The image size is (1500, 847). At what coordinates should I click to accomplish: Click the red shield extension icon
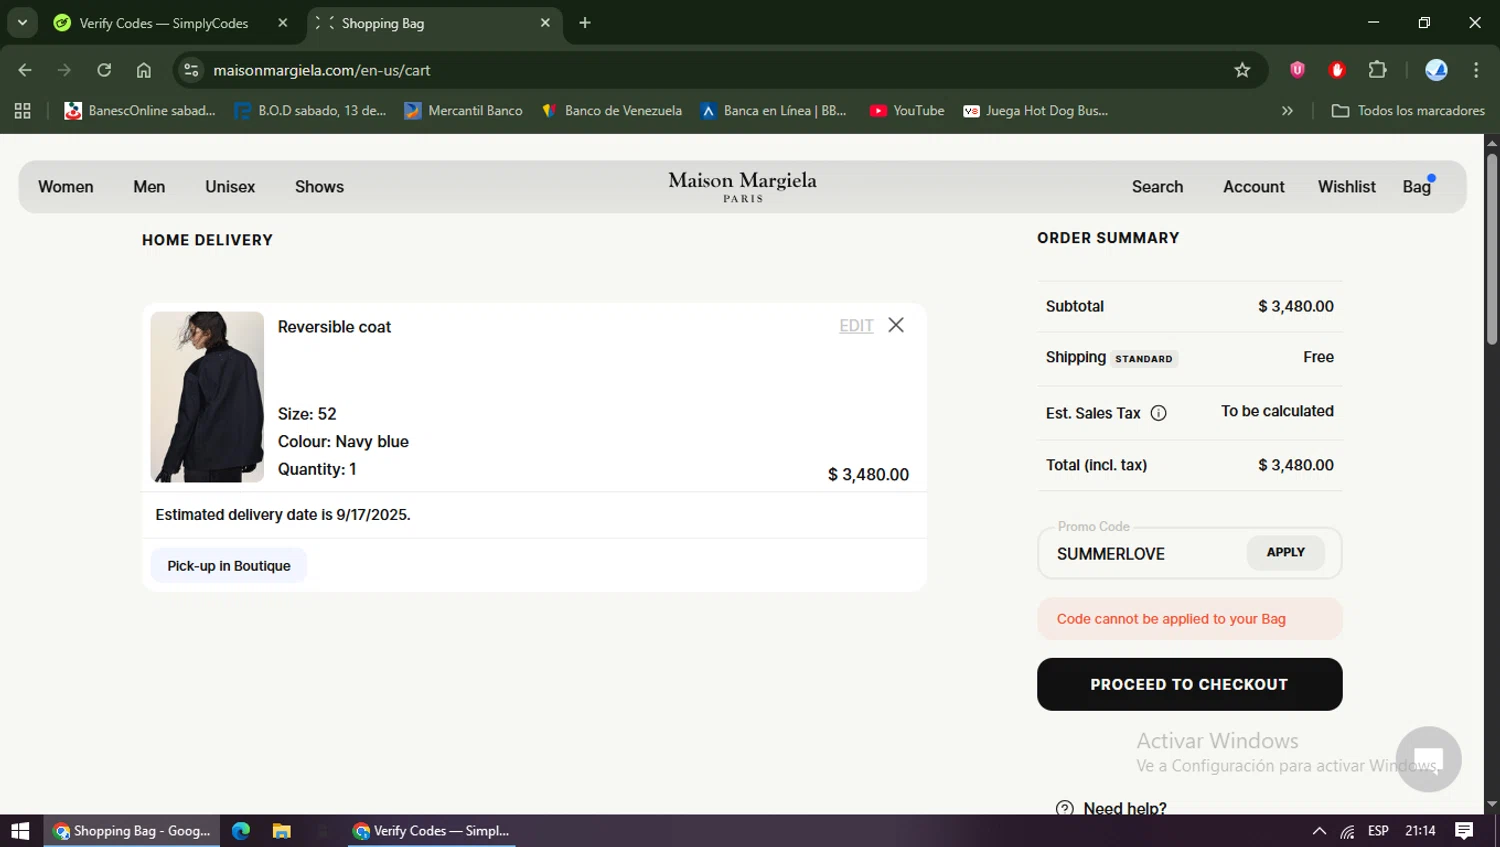pos(1297,70)
